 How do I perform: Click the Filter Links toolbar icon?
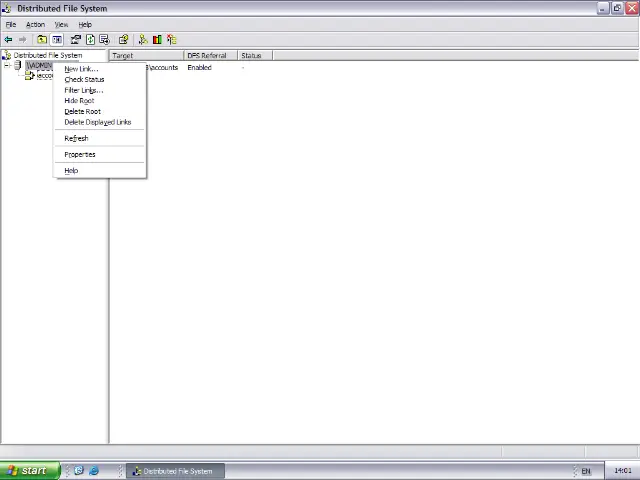click(x=171, y=40)
